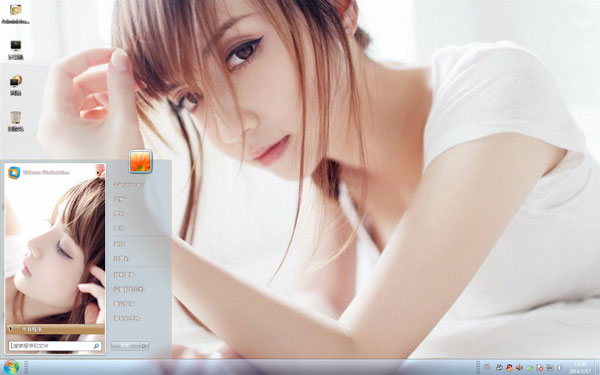The width and height of the screenshot is (600, 375).
Task: Select Administrator folder desktop icon
Action: coord(16,14)
